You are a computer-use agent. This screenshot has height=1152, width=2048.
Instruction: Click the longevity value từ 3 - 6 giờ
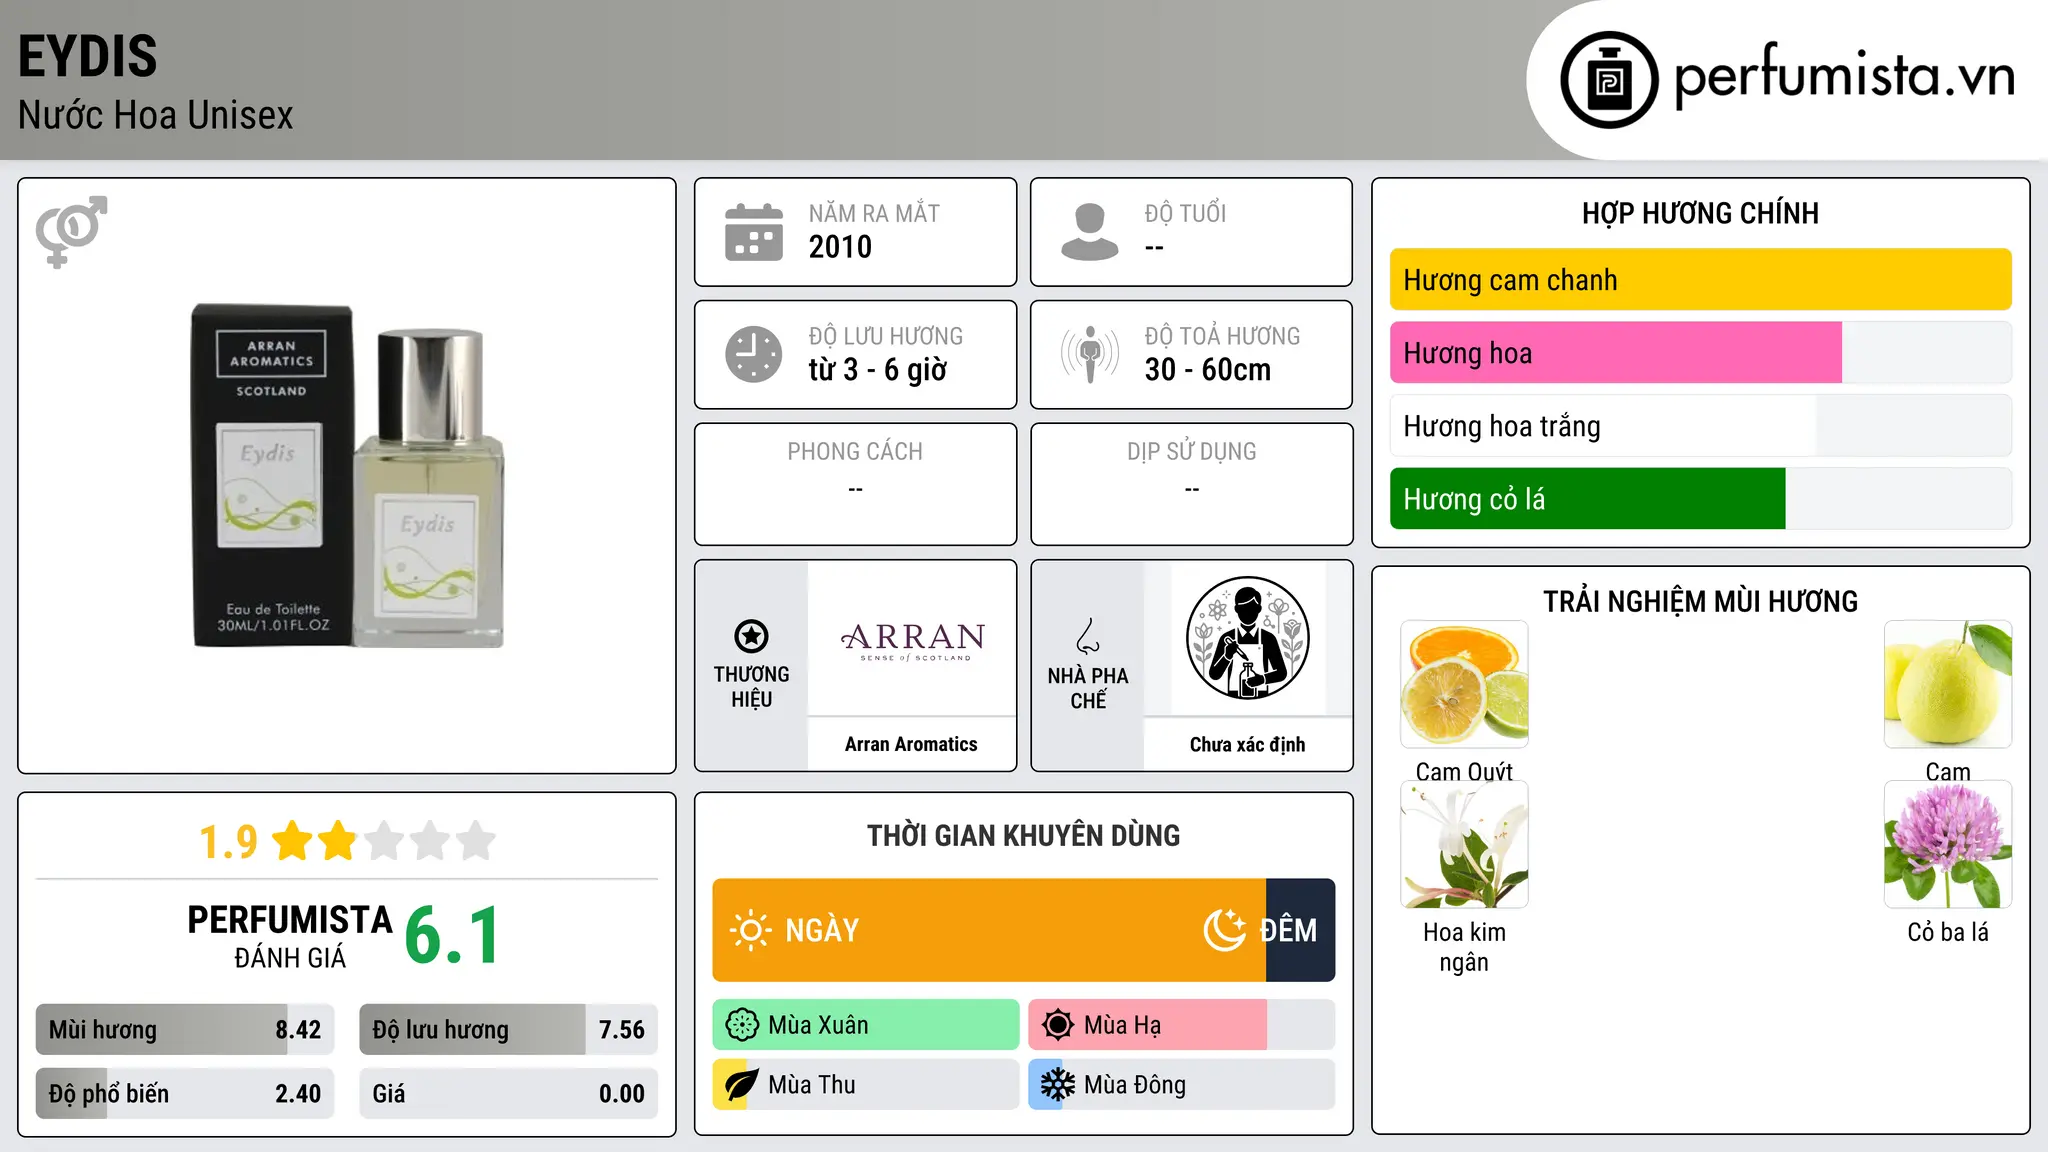[x=878, y=370]
